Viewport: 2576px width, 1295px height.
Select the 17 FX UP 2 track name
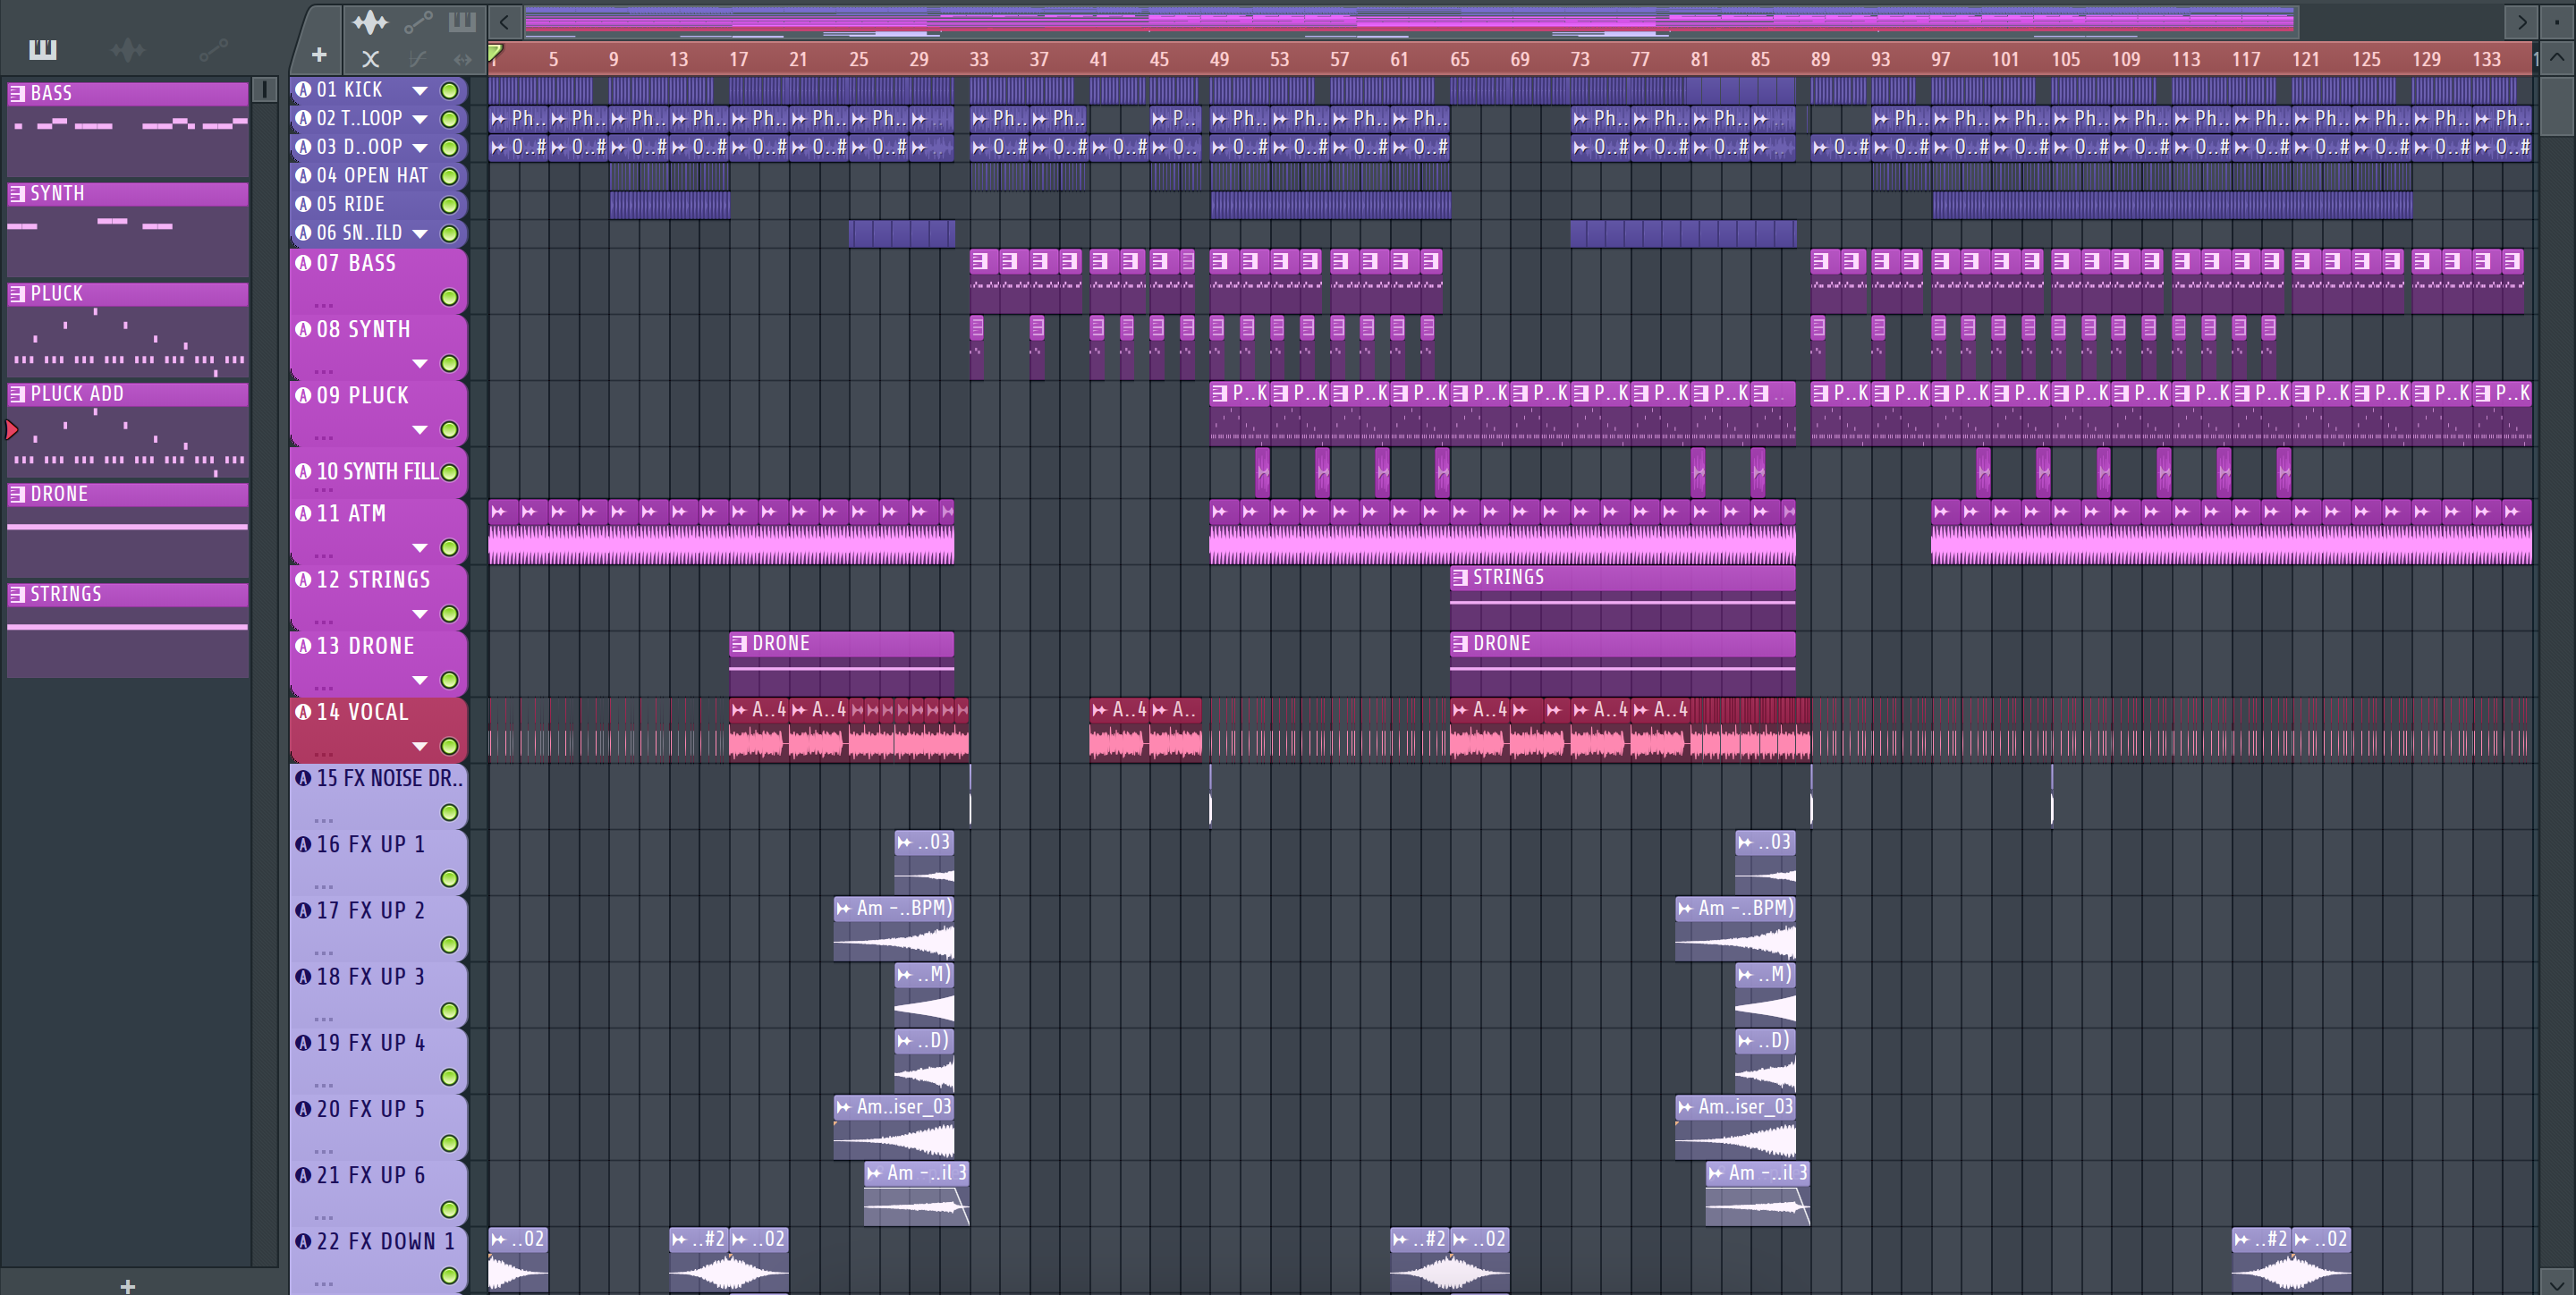tap(371, 910)
